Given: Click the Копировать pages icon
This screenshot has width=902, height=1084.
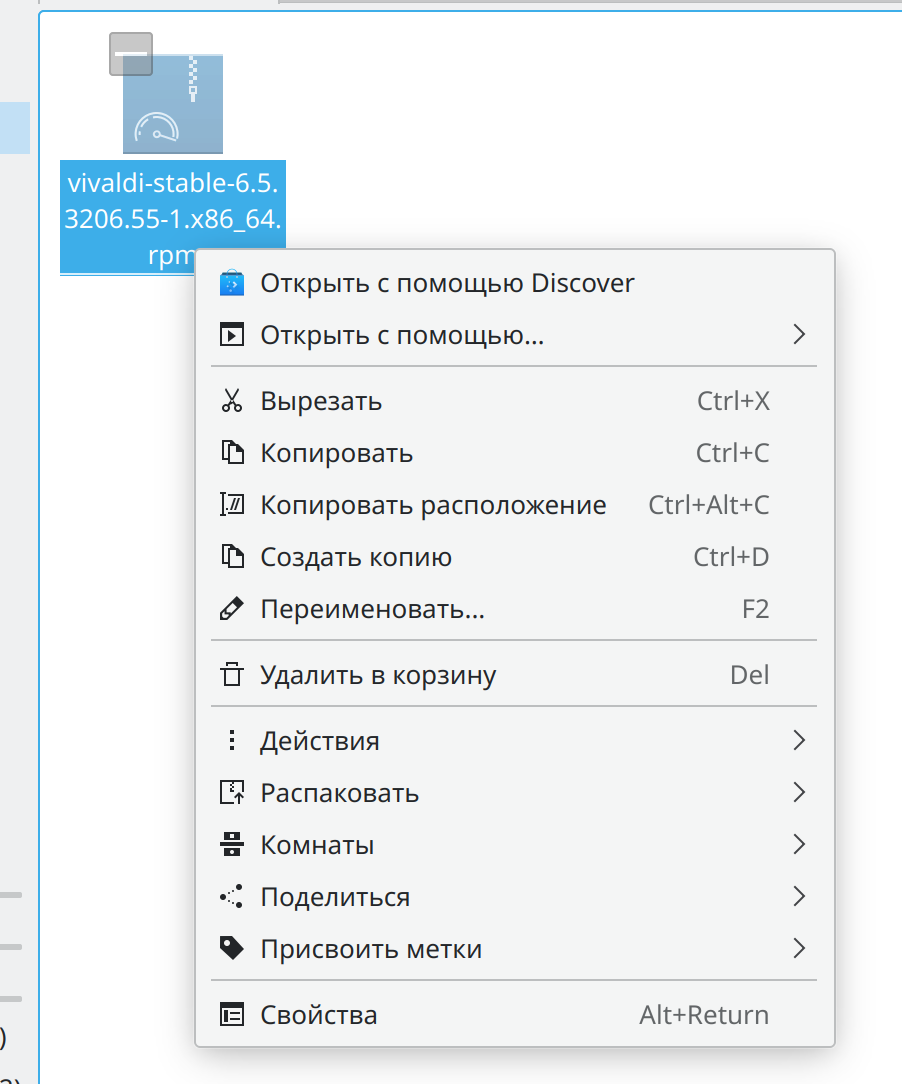Looking at the screenshot, I should (x=231, y=453).
